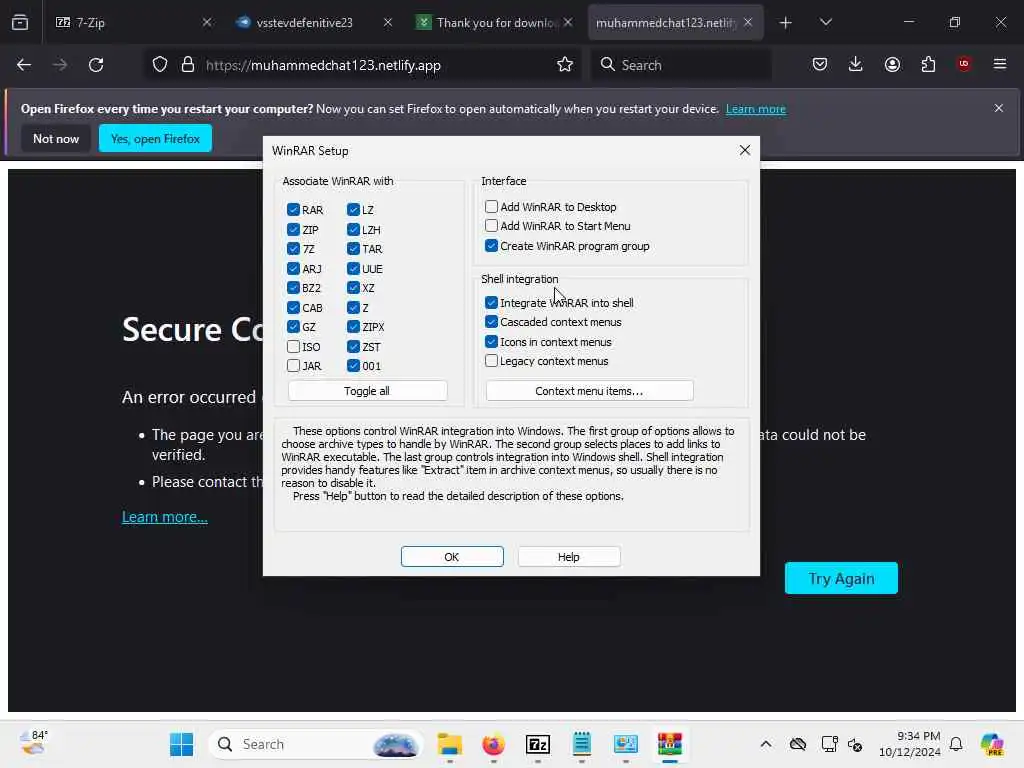1024x768 pixels.
Task: Check Add WinRAR to Desktop
Action: point(491,206)
